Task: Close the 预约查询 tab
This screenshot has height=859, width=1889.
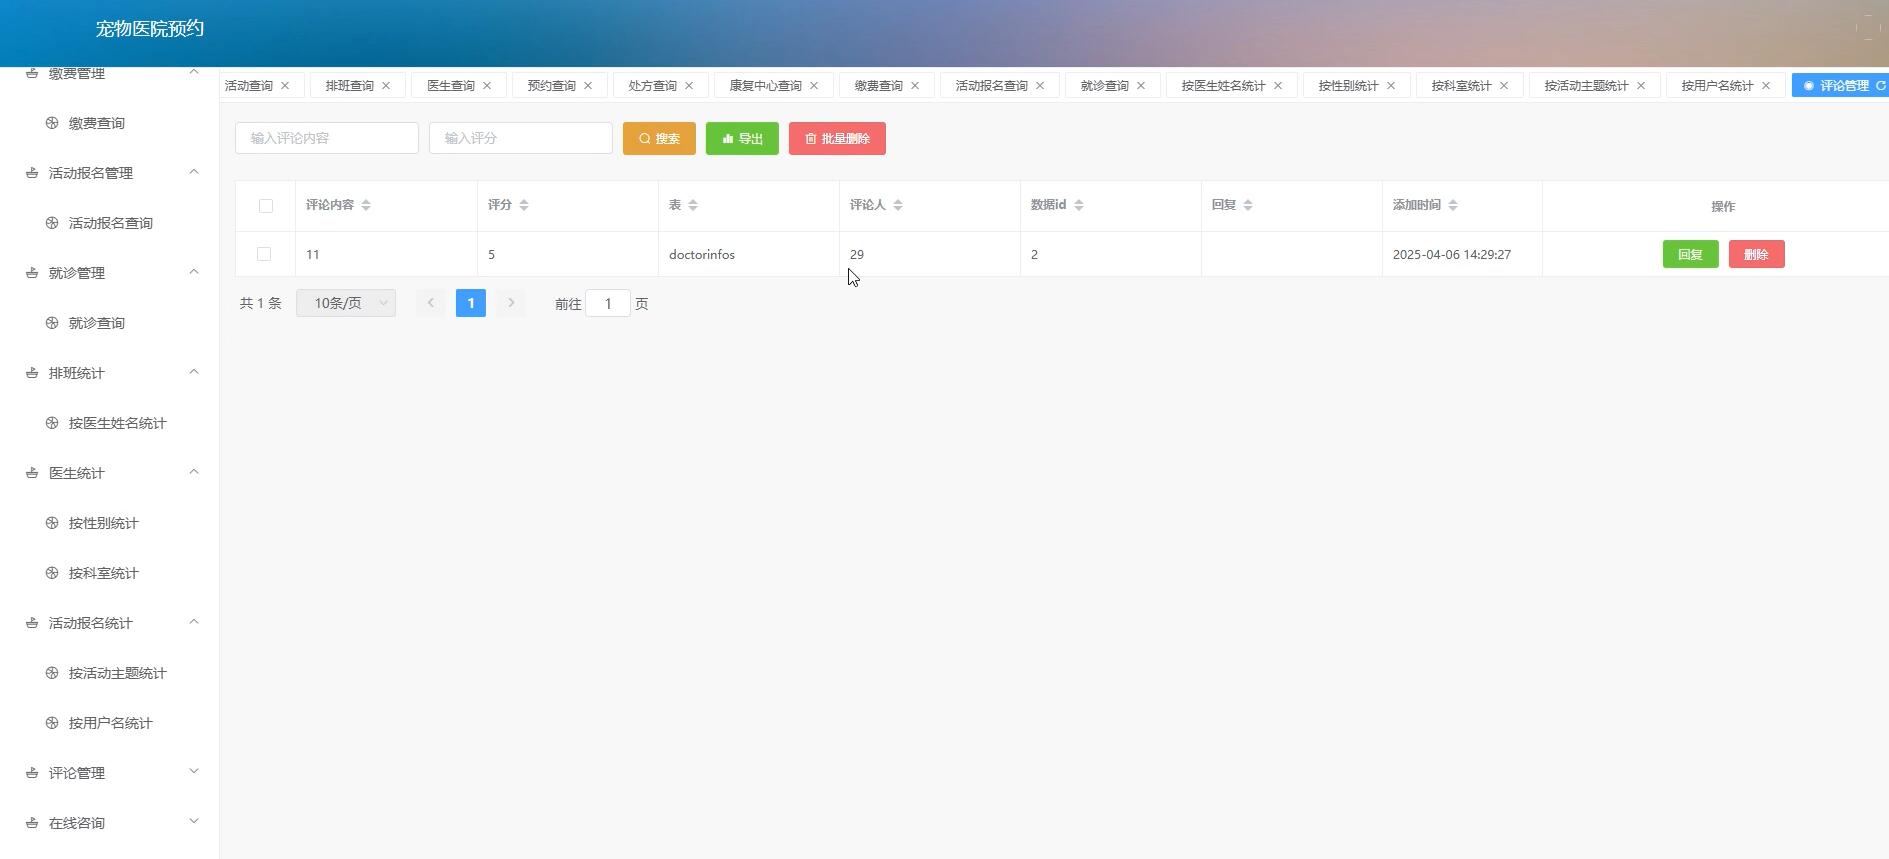Action: pos(588,86)
